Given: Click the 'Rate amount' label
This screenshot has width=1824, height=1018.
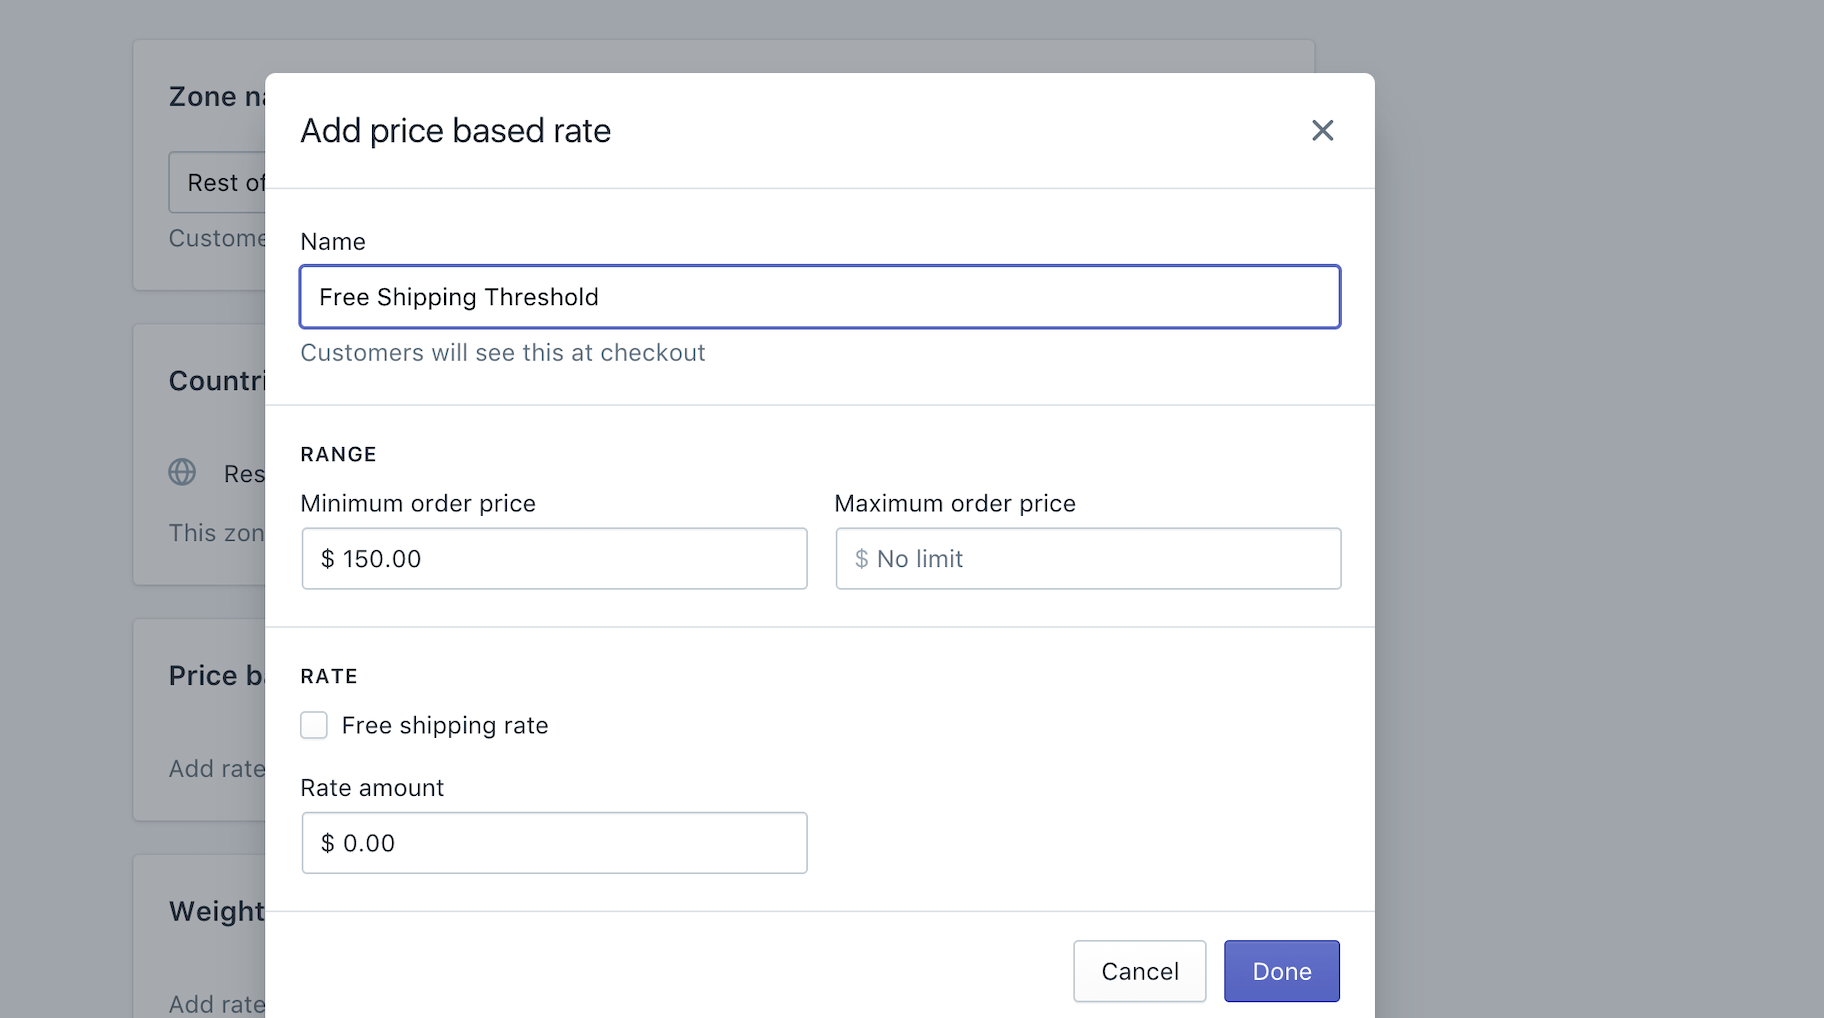Looking at the screenshot, I should click(372, 788).
